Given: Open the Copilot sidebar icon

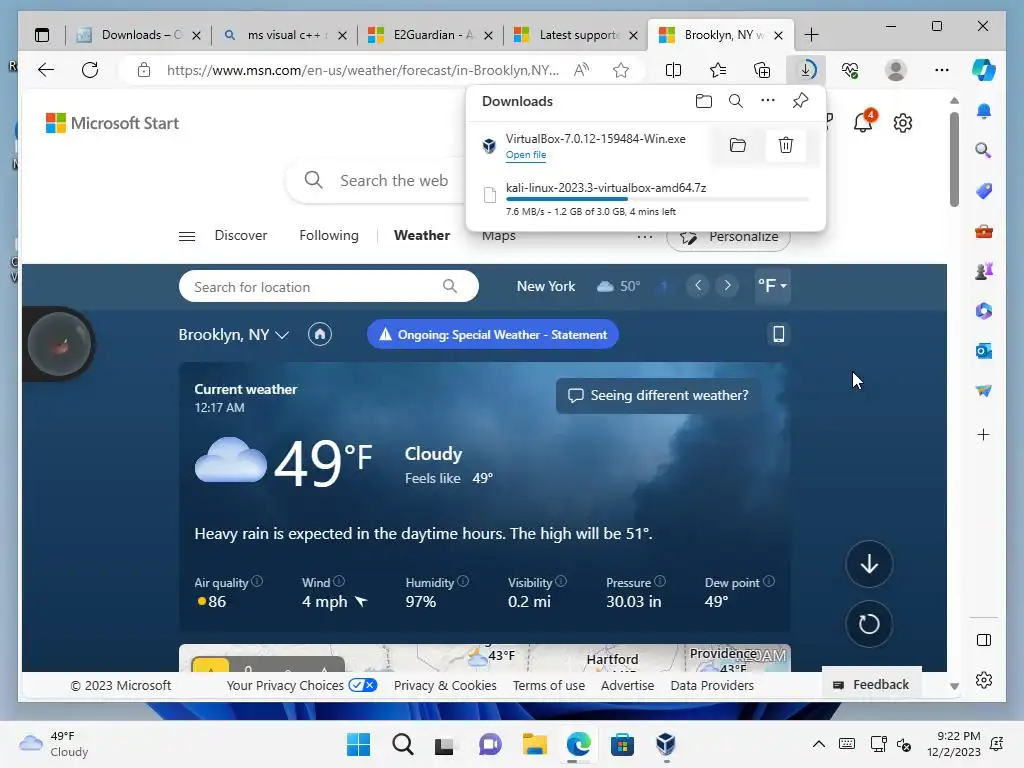Looking at the screenshot, I should pos(984,70).
